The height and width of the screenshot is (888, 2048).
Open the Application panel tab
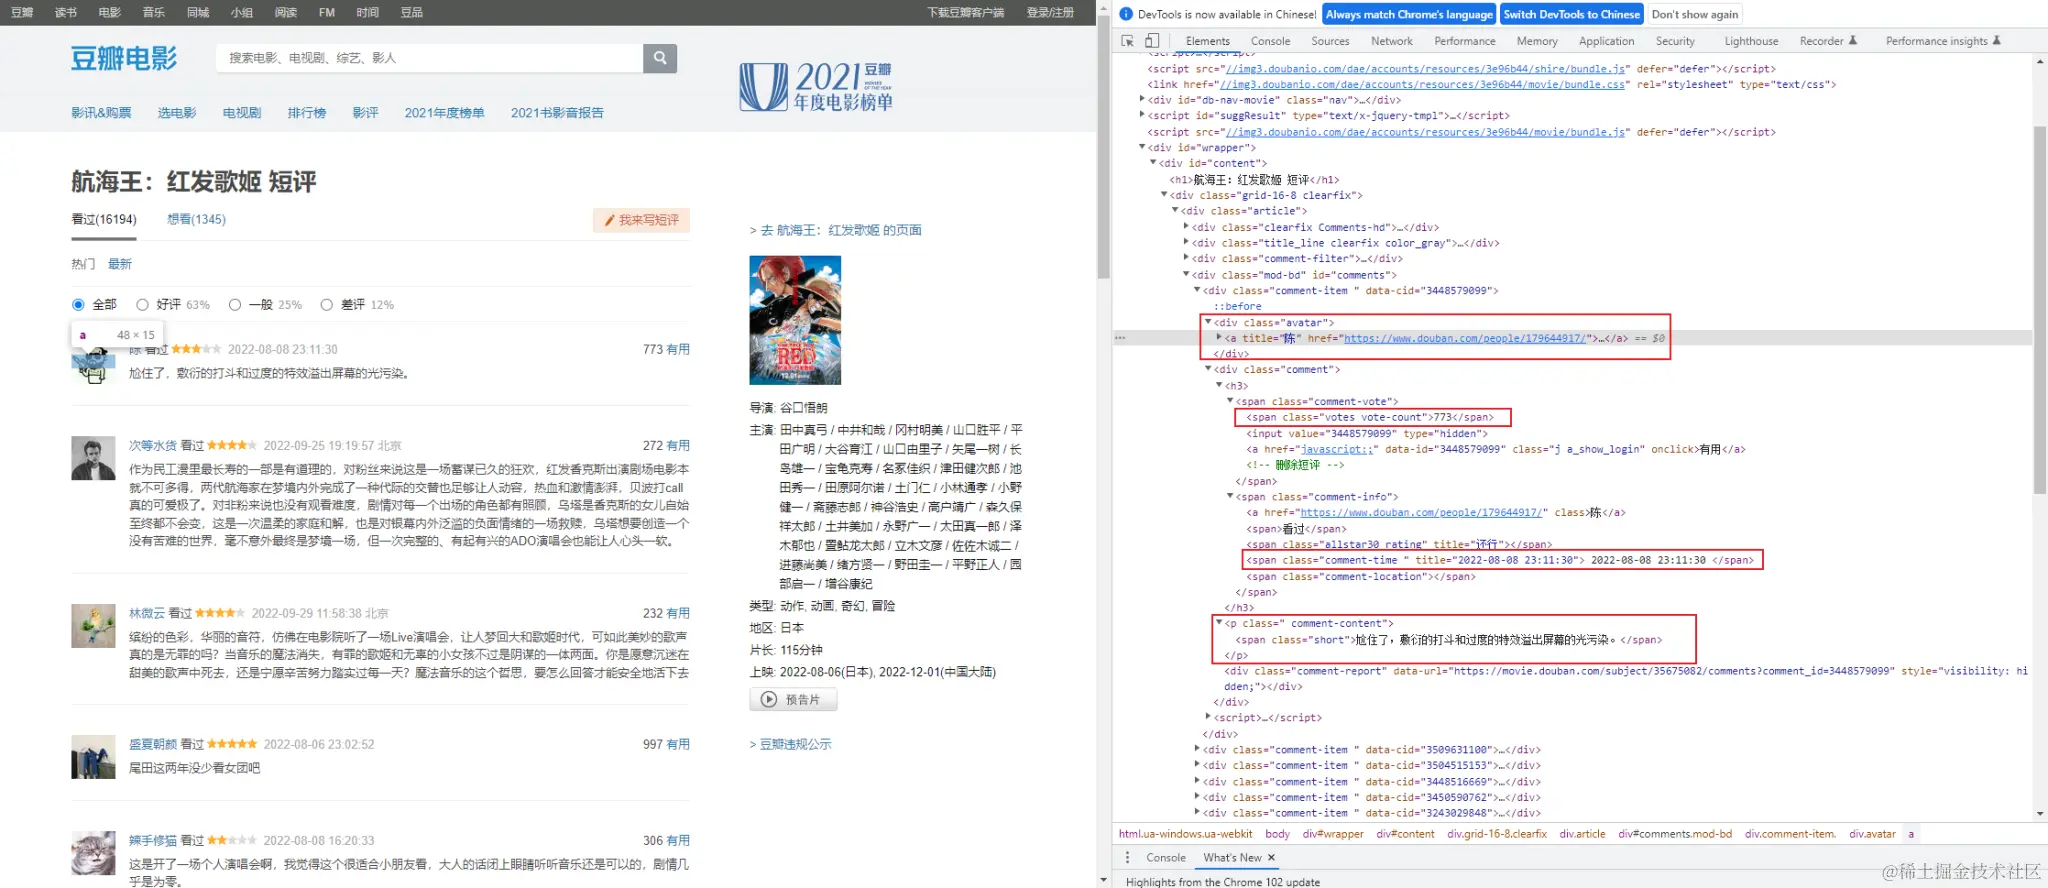click(1606, 41)
